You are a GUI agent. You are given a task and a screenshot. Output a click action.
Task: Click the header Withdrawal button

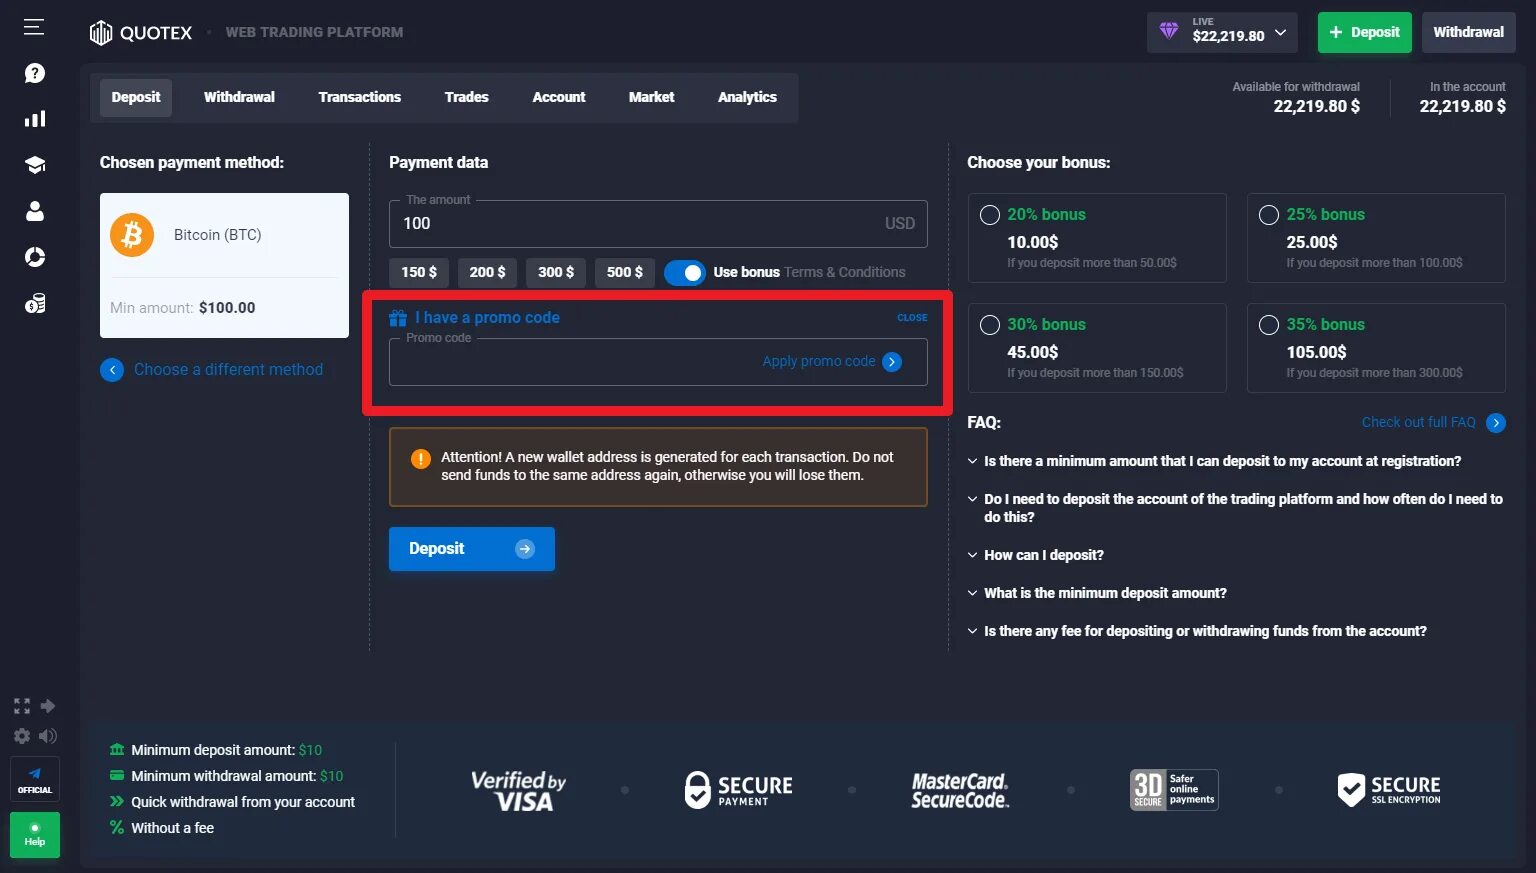tap(1469, 32)
